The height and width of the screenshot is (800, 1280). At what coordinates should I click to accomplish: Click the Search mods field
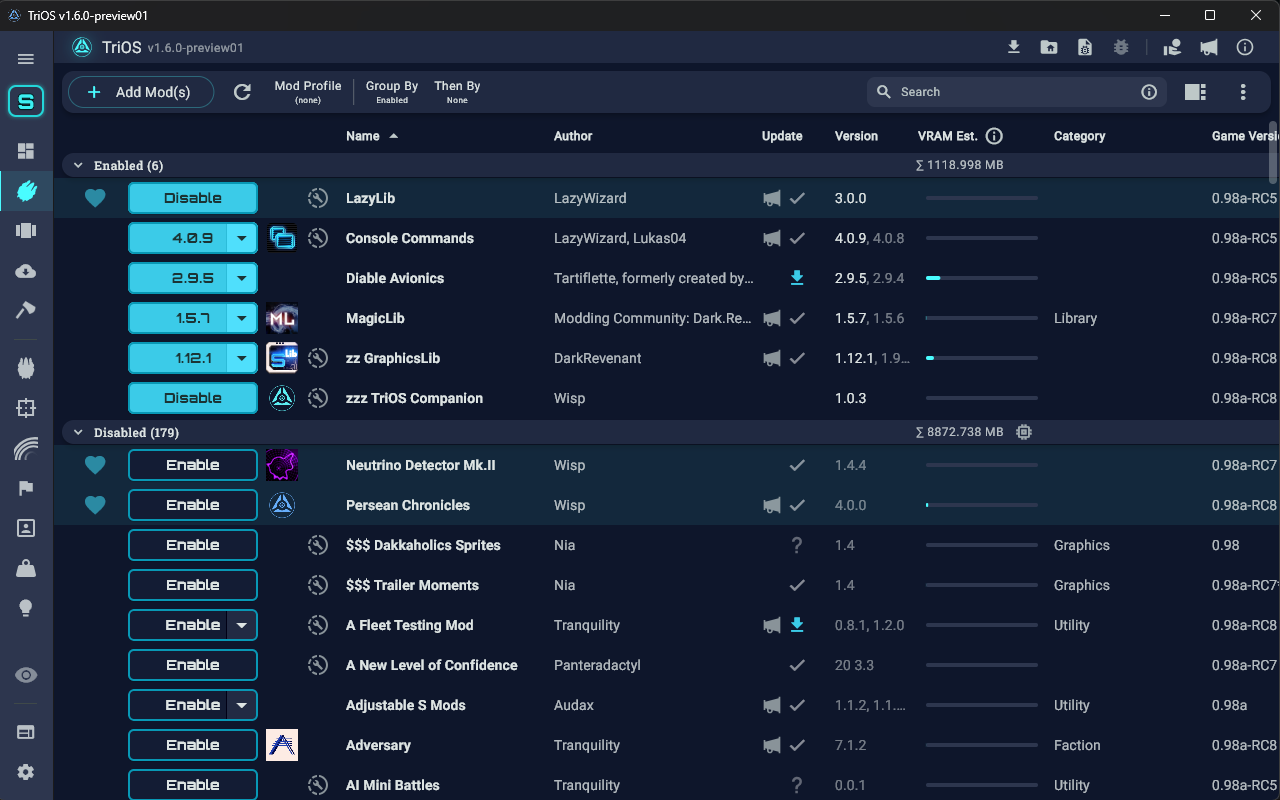tap(1015, 92)
